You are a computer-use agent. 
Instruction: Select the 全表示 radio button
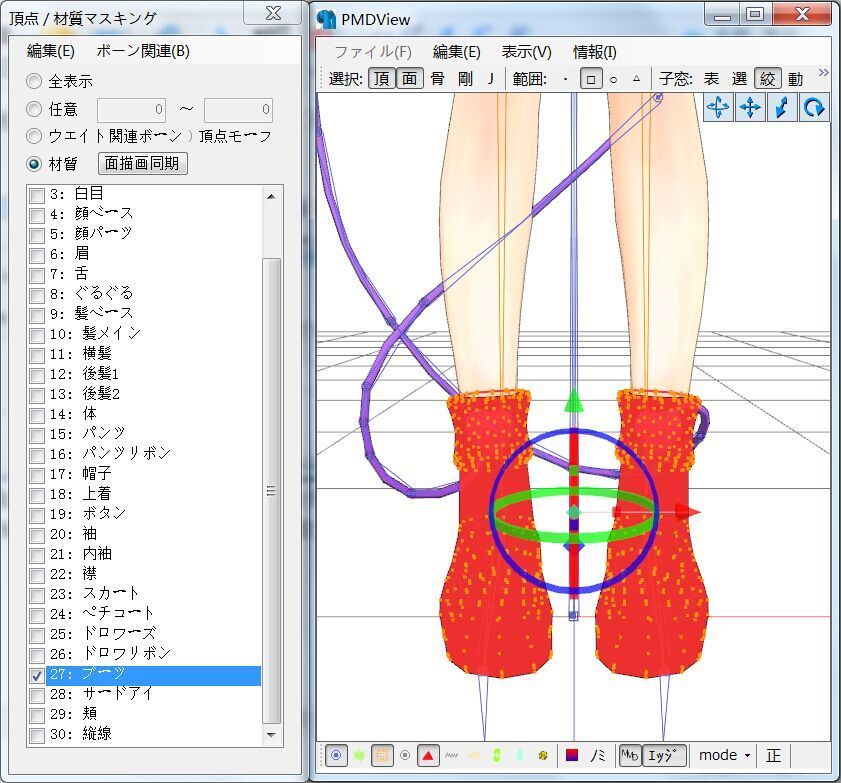(x=35, y=81)
